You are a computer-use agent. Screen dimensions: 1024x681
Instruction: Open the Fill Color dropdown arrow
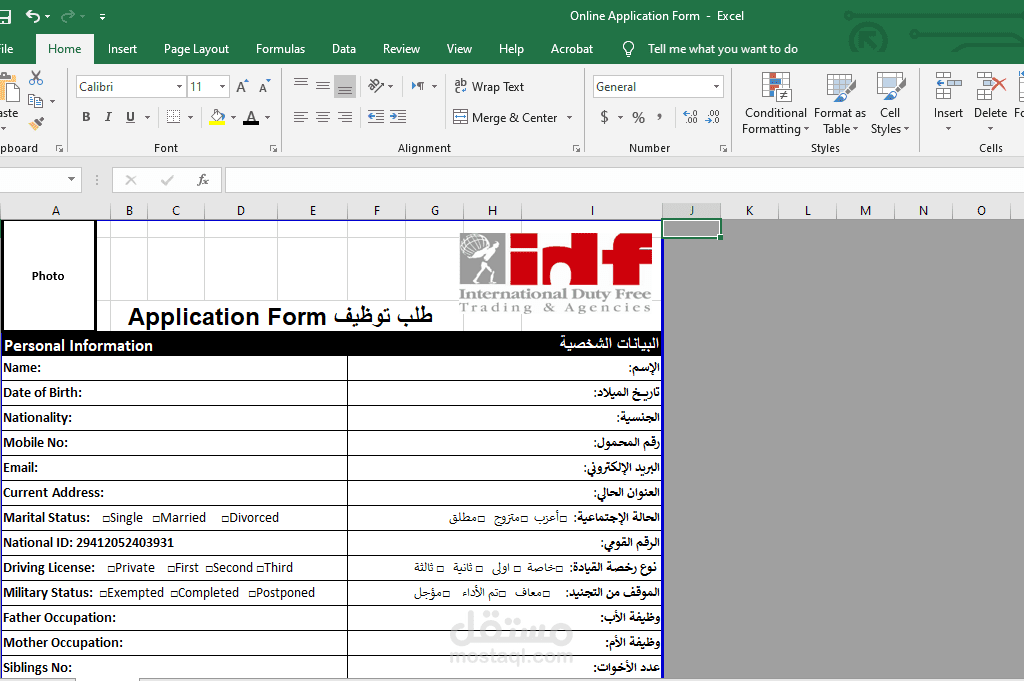(232, 117)
